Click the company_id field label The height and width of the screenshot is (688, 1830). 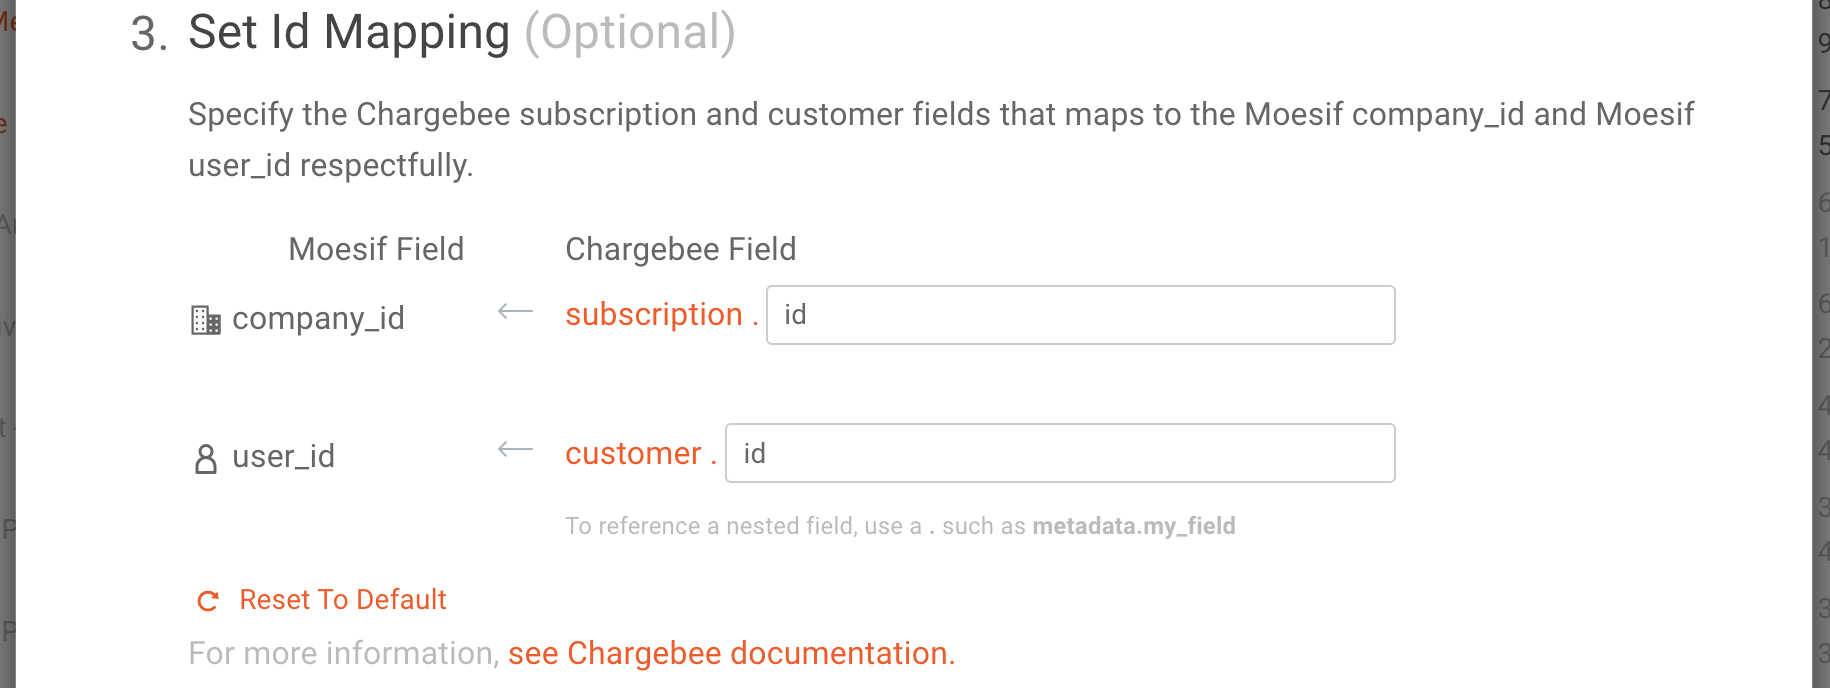[x=318, y=318]
